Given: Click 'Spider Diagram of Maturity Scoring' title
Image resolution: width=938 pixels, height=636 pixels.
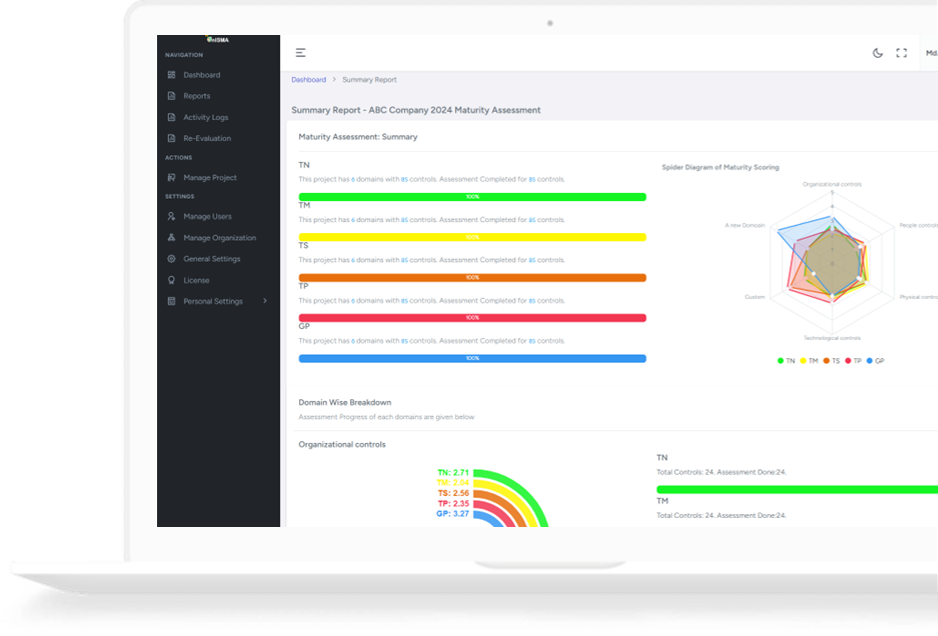Looking at the screenshot, I should [x=720, y=168].
